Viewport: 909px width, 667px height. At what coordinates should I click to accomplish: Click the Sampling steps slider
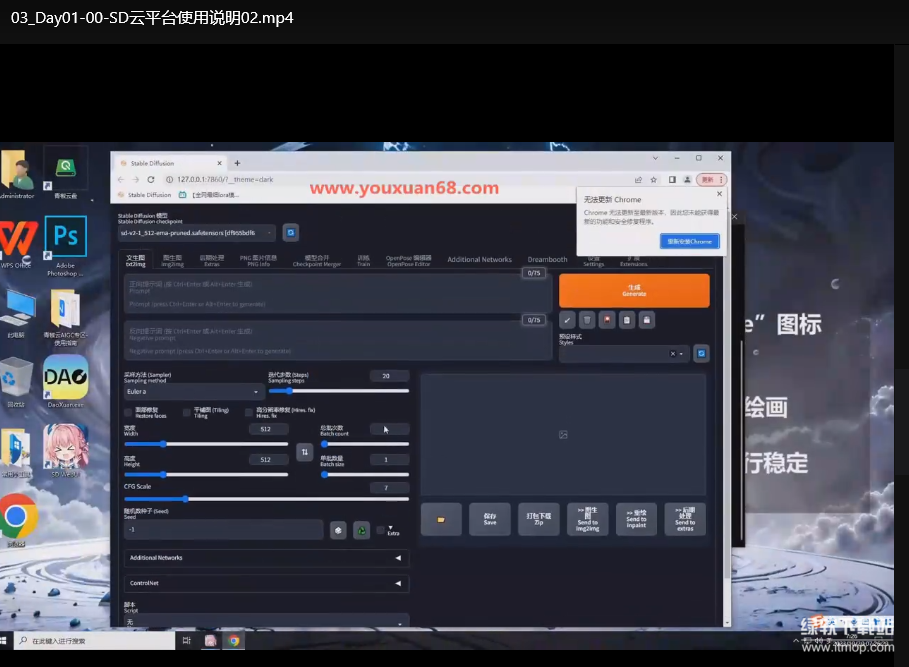click(339, 391)
